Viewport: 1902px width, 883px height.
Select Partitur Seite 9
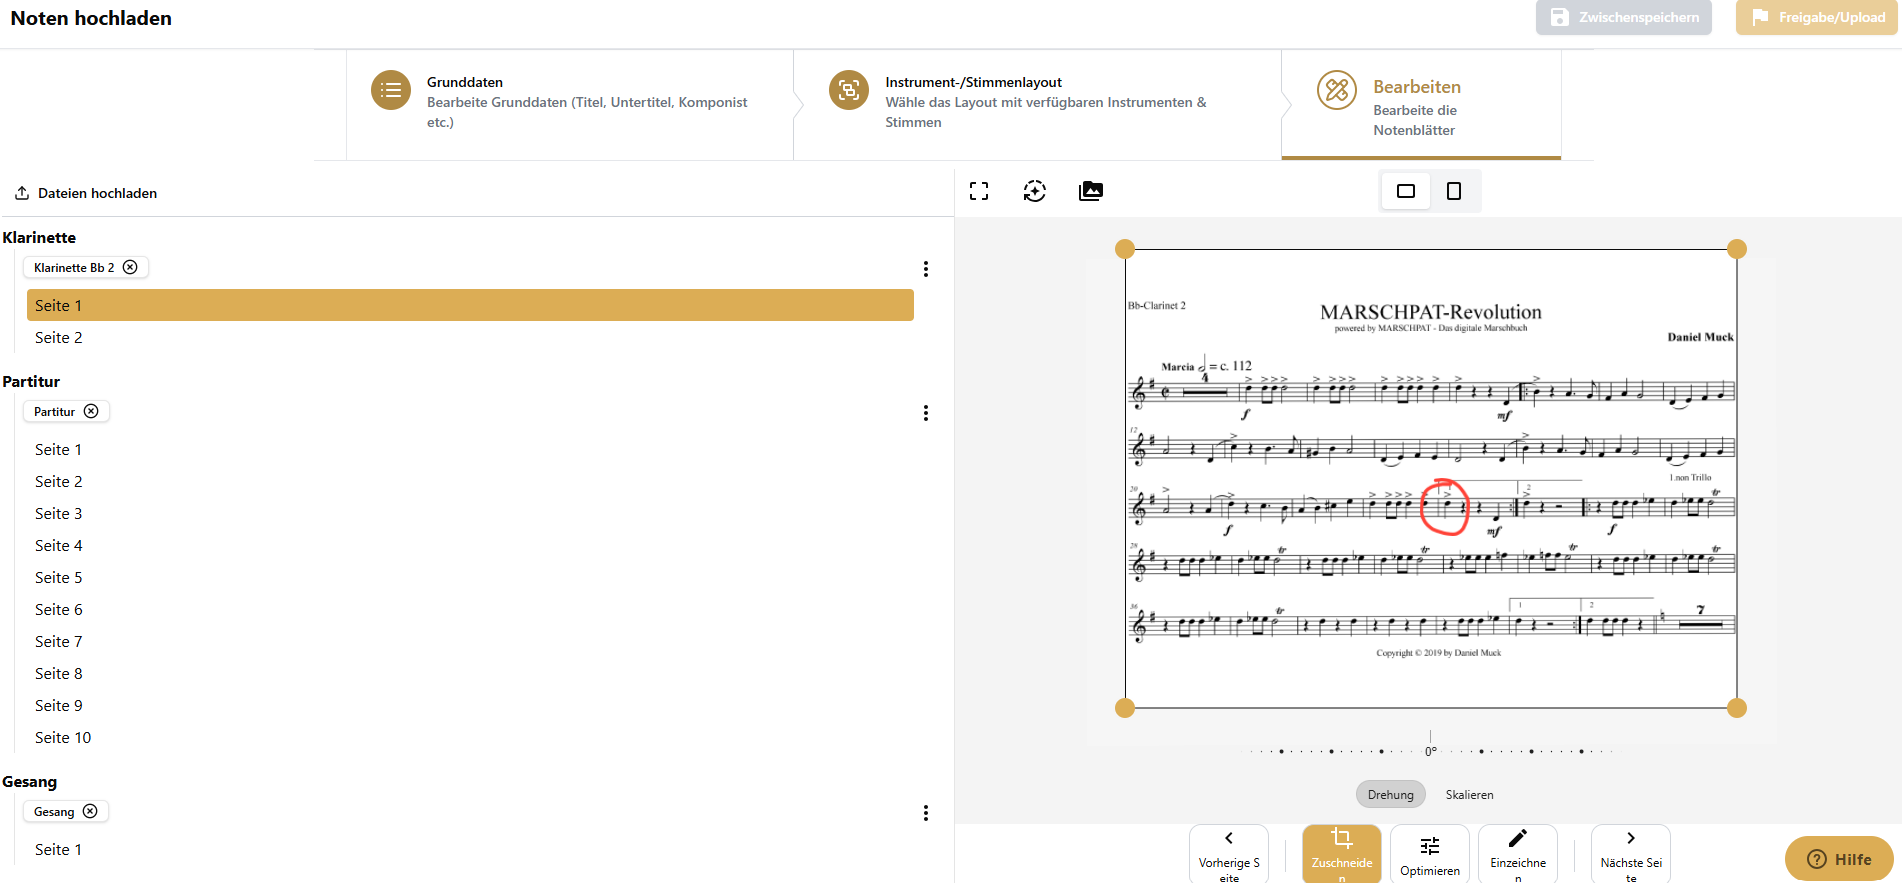[470, 705]
